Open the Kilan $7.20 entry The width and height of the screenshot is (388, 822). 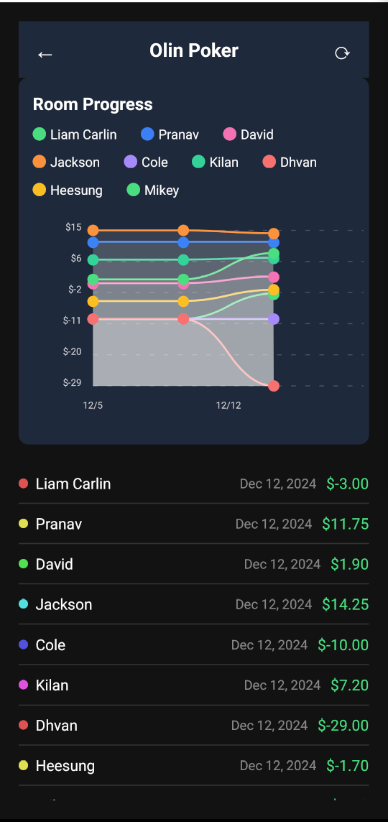(194, 685)
